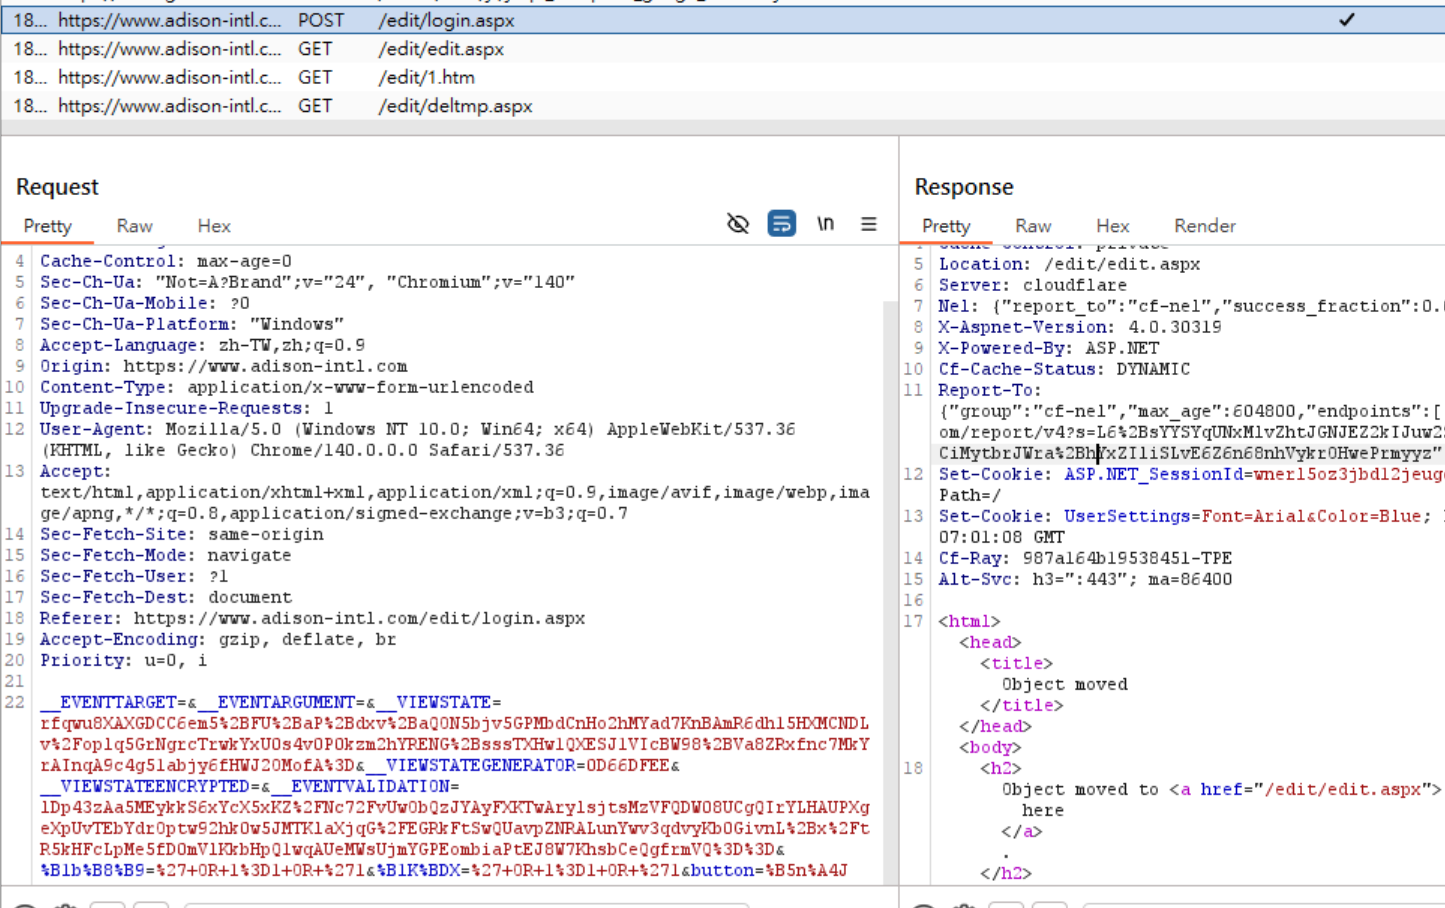Image resolution: width=1445 pixels, height=908 pixels.
Task: Click the Response panel heading
Action: (963, 187)
